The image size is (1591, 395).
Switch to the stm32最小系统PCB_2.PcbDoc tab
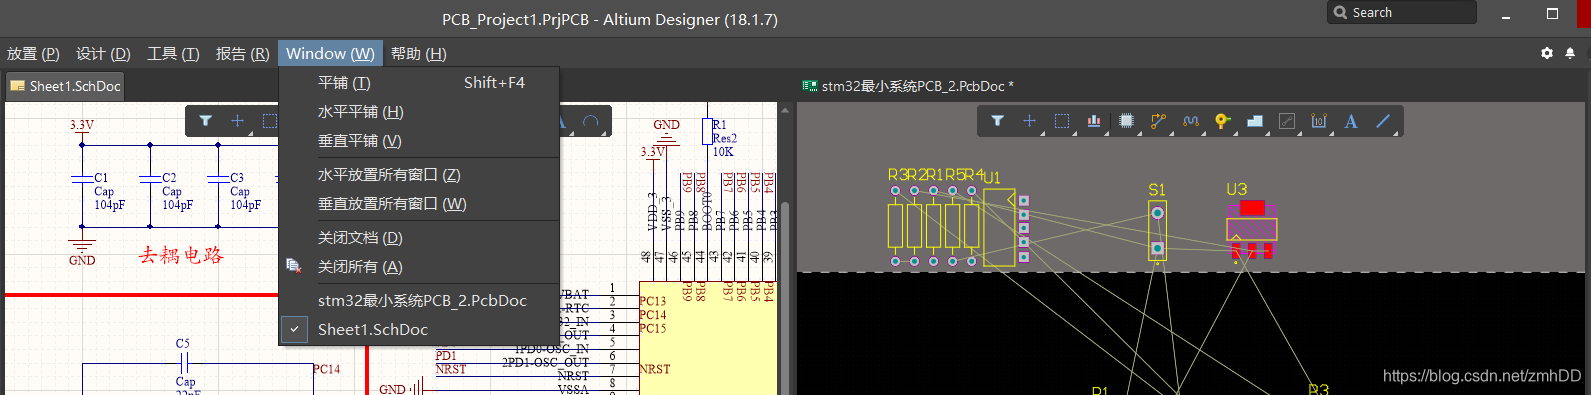tap(908, 86)
